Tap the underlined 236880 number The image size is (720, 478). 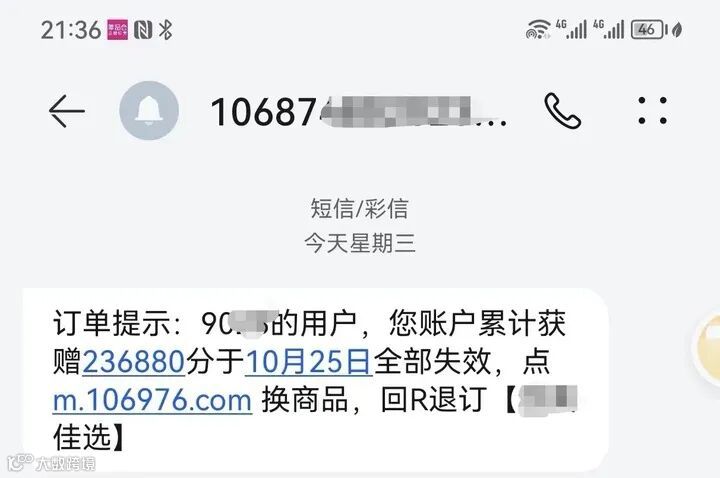(134, 361)
